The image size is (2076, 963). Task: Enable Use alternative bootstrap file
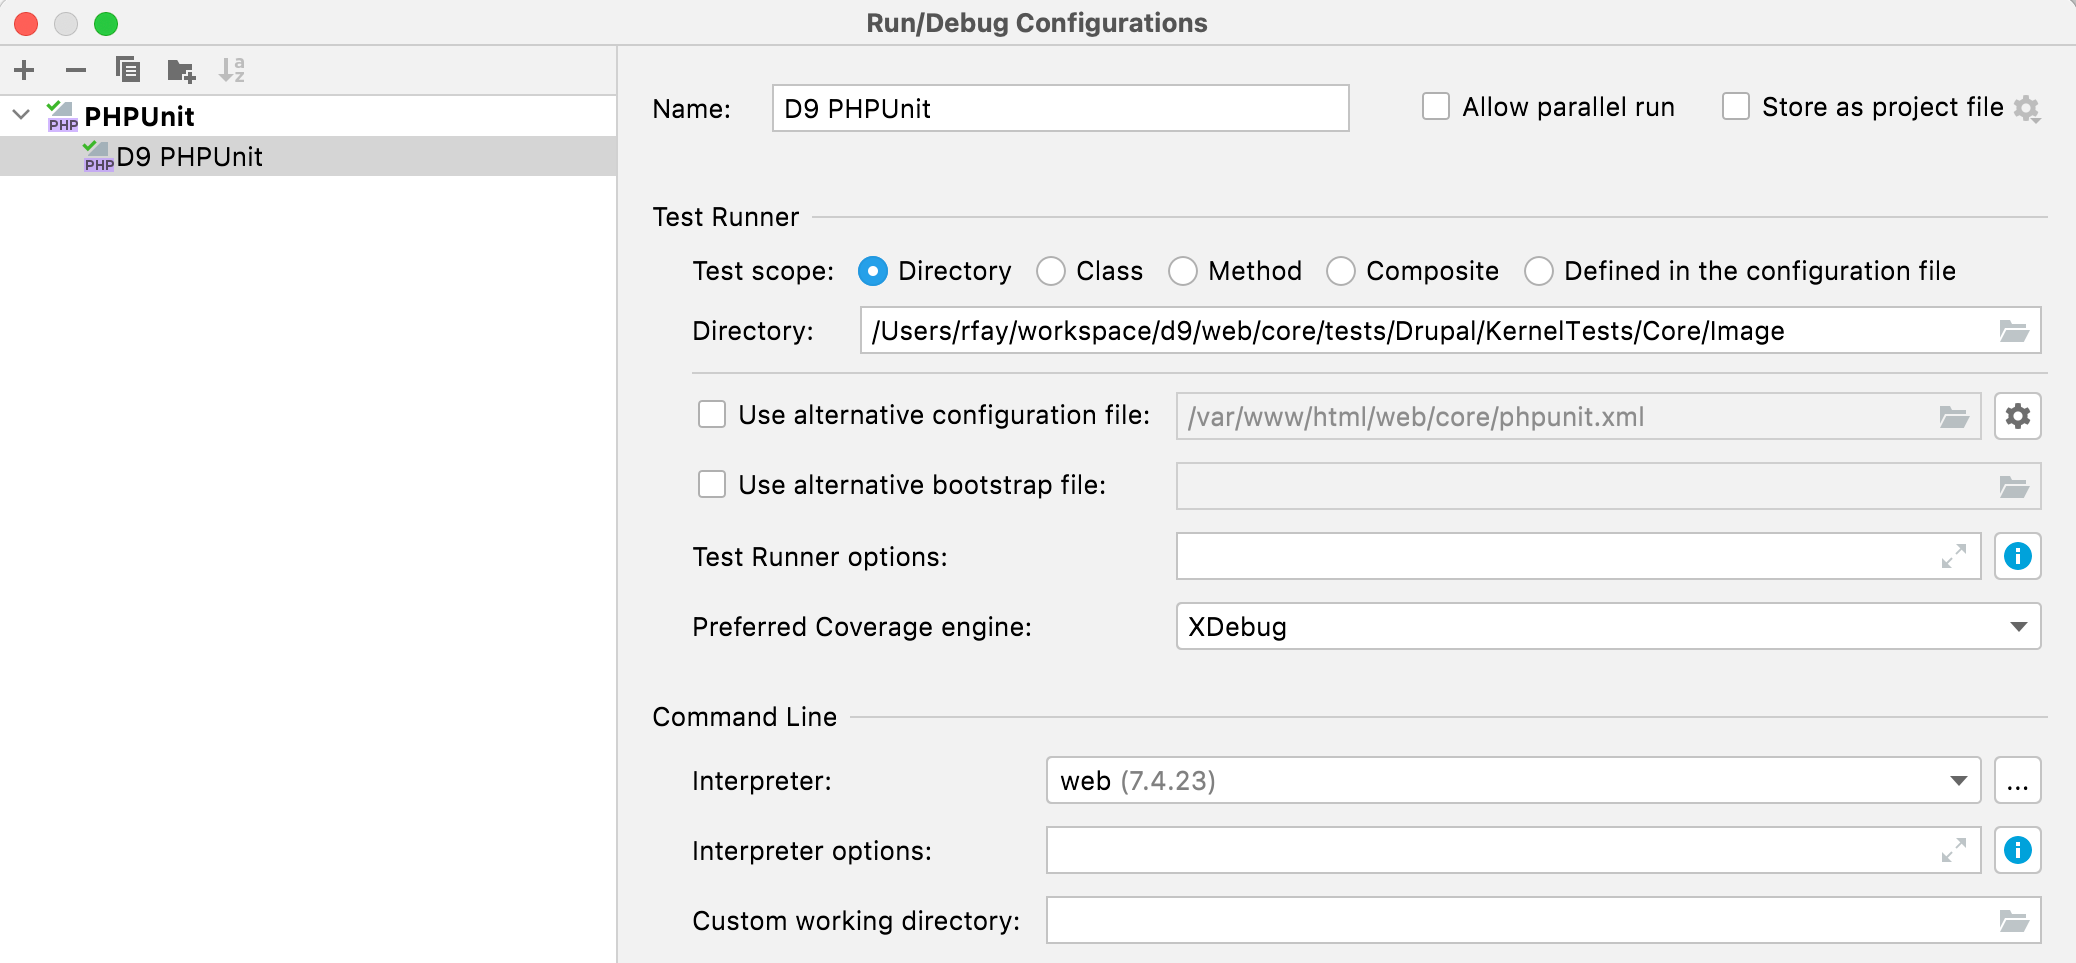tap(711, 484)
